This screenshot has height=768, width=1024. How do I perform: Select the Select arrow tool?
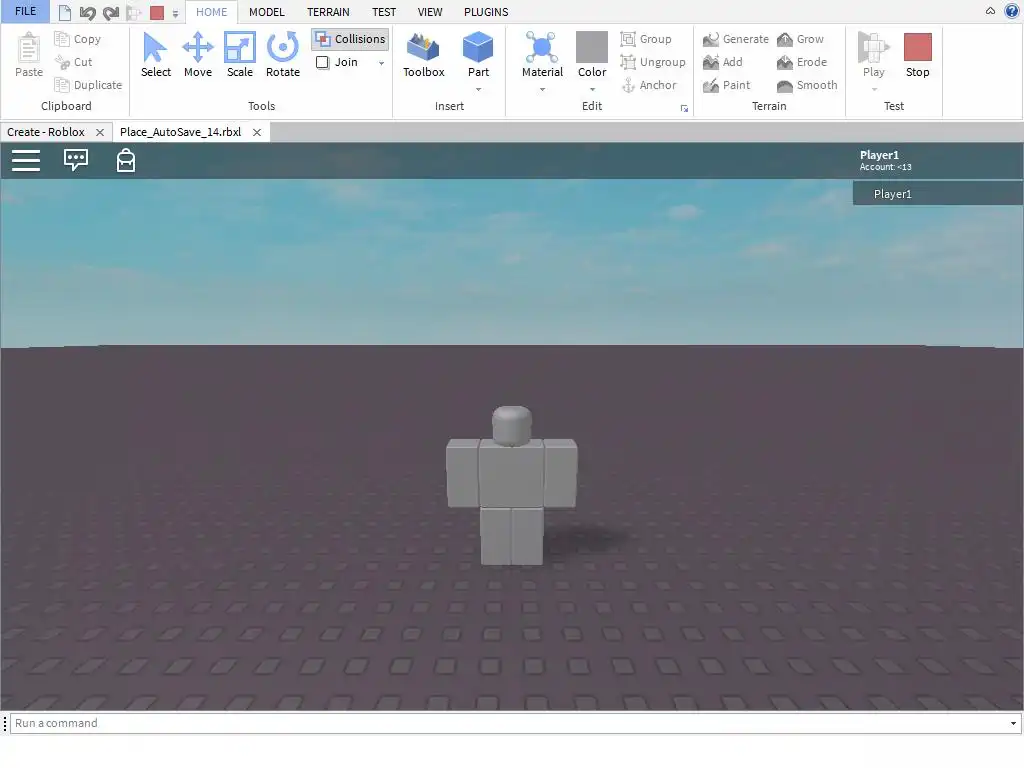click(x=155, y=56)
